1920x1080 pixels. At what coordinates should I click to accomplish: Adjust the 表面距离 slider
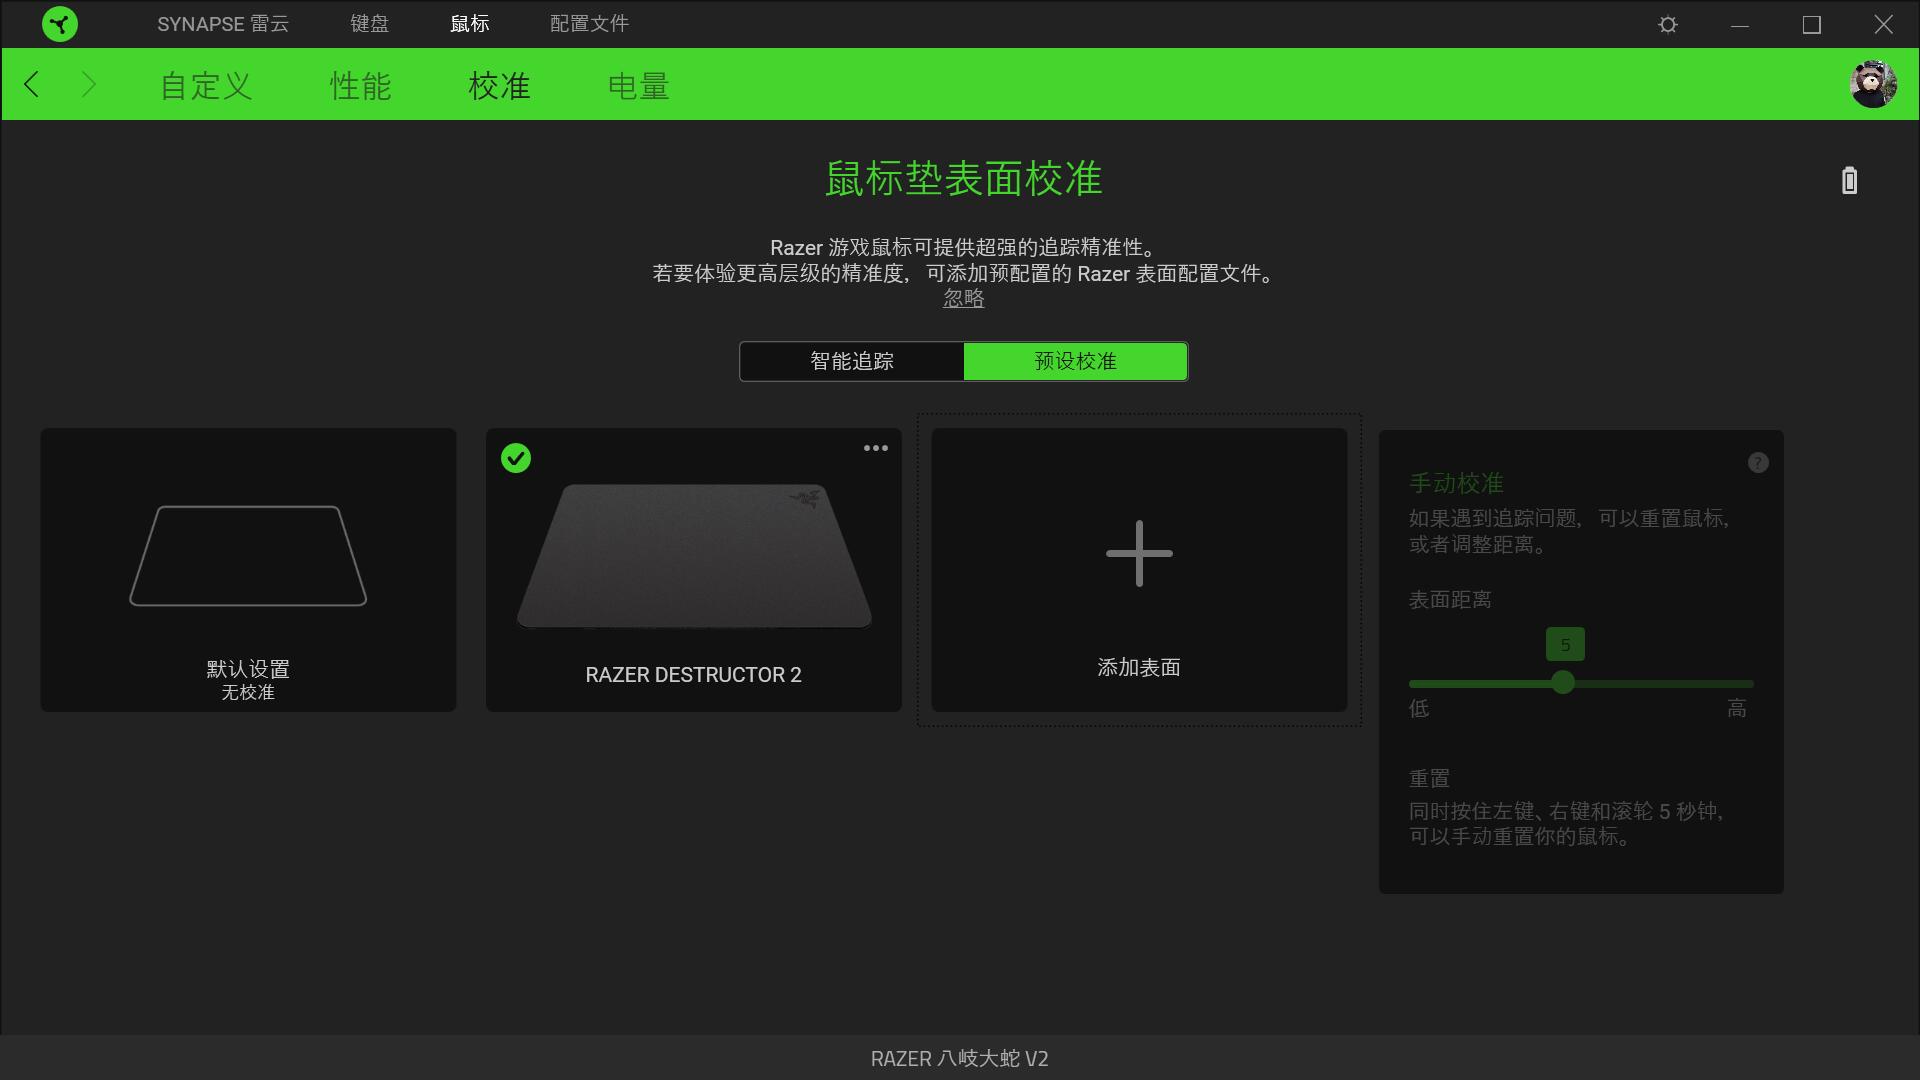1564,683
